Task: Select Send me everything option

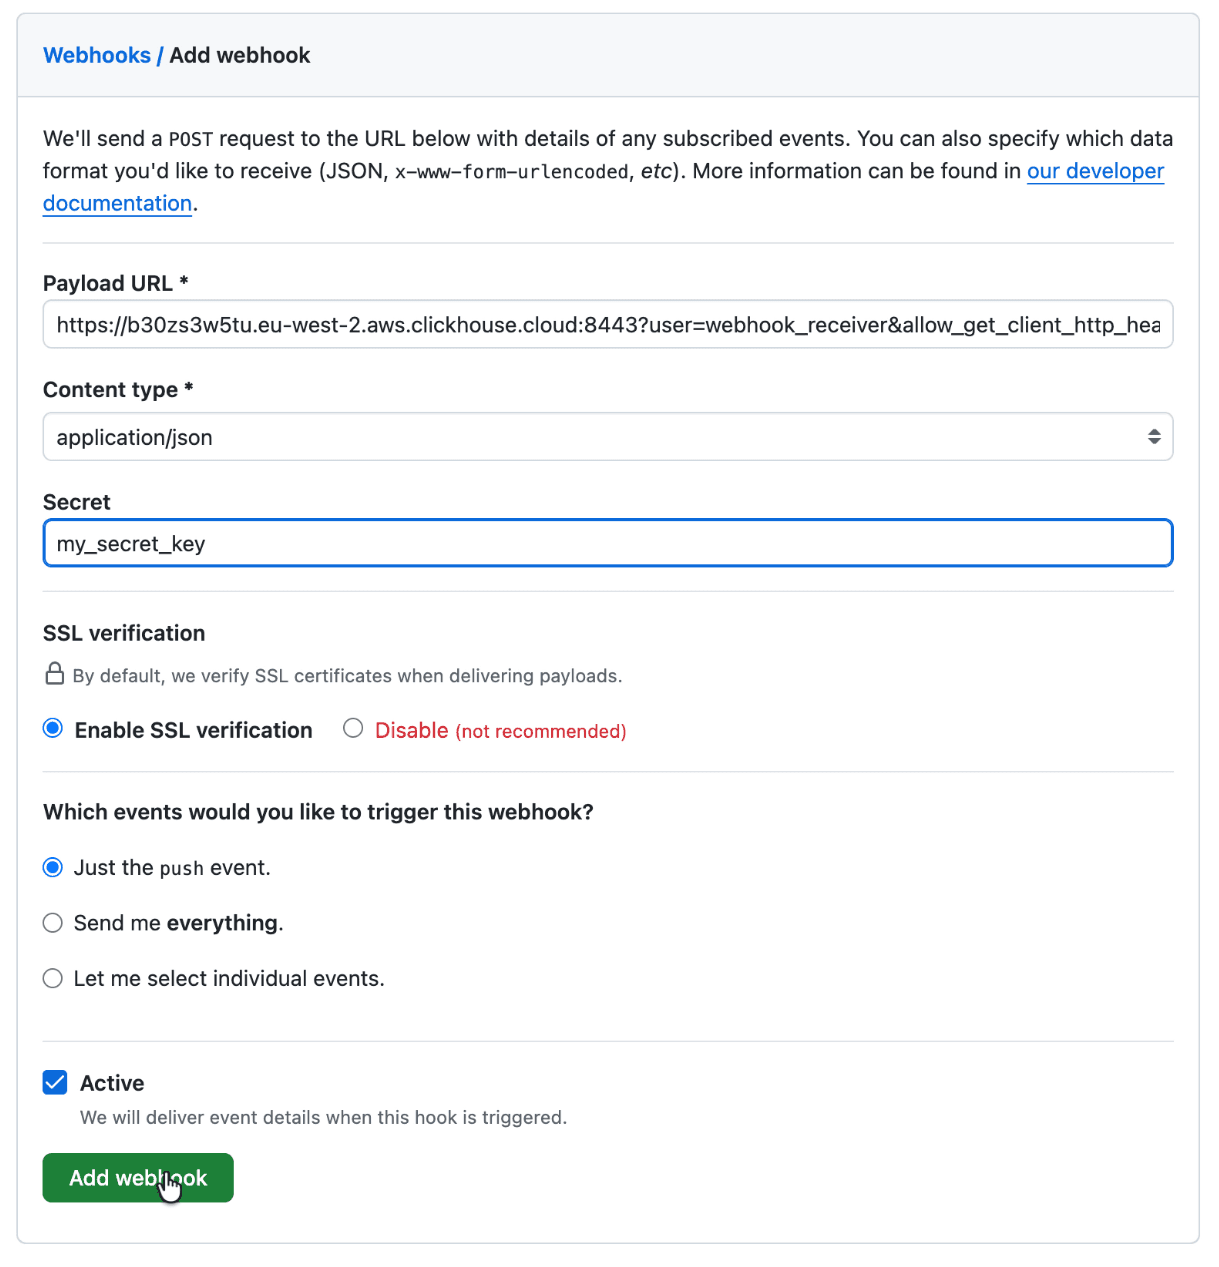Action: (53, 923)
